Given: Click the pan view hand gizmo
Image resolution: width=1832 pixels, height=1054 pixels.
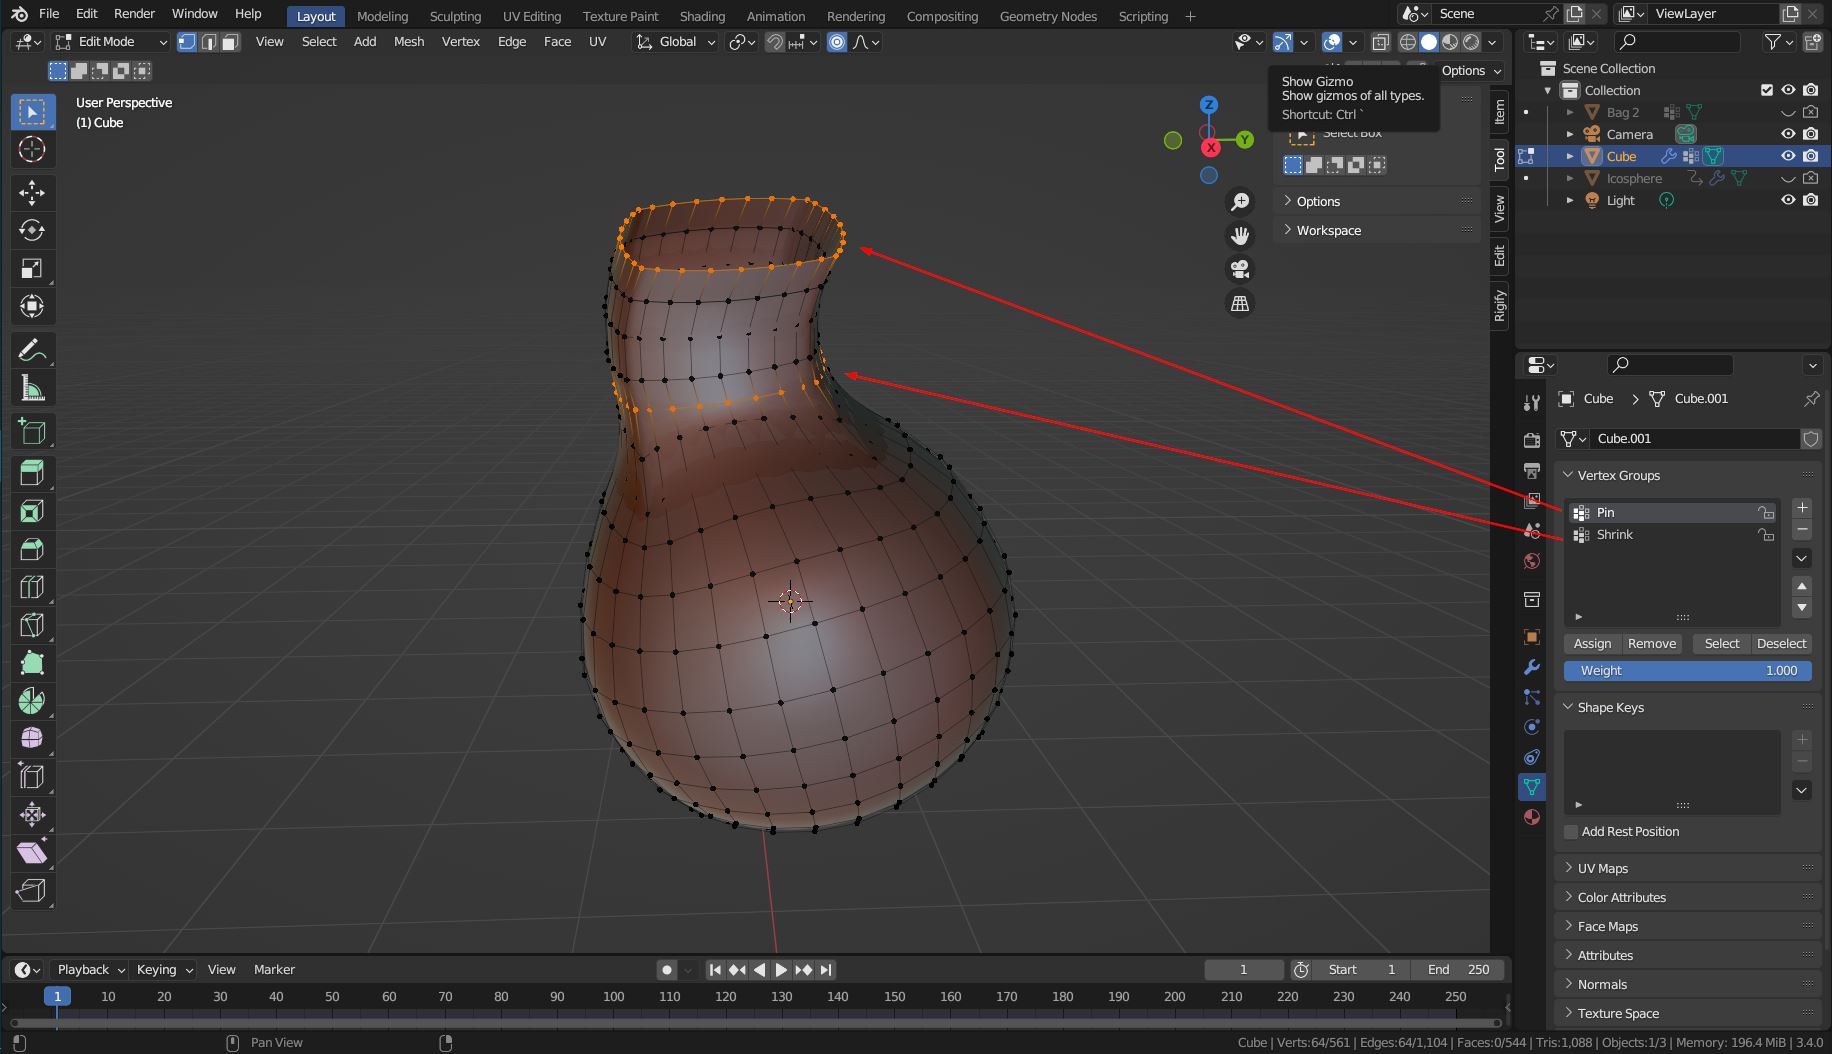Looking at the screenshot, I should pyautogui.click(x=1240, y=236).
